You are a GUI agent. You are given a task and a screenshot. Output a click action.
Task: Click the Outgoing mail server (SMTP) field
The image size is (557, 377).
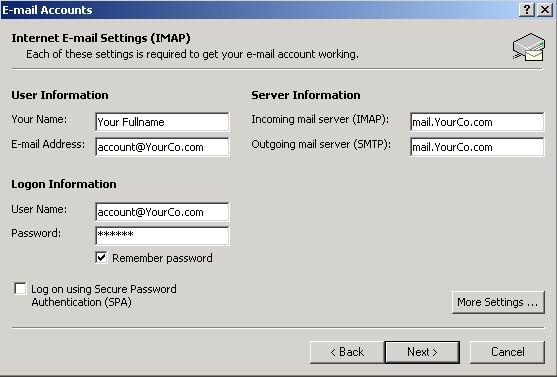point(477,147)
